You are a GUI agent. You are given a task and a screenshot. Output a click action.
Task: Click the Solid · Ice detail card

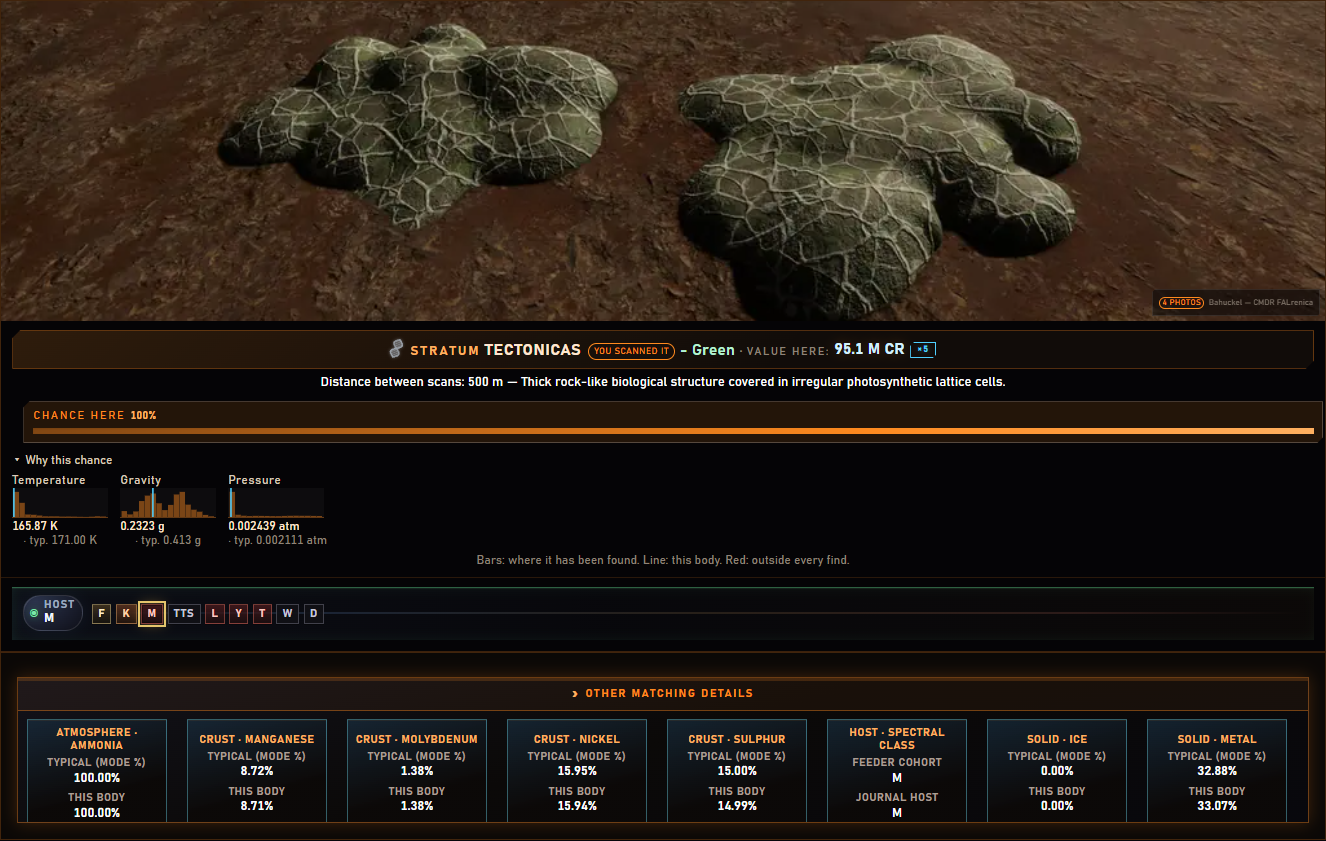[1057, 770]
